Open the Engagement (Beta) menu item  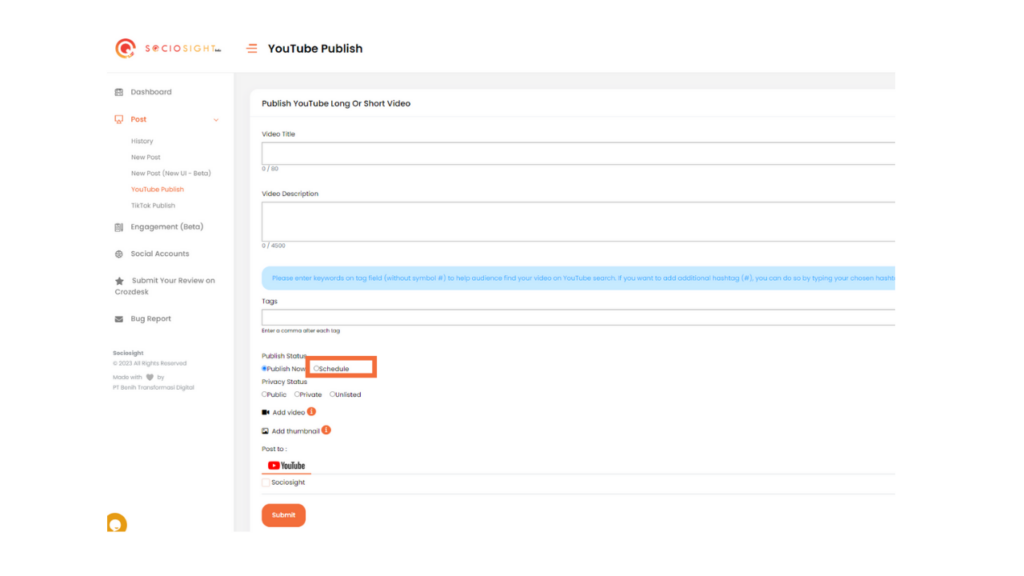tap(167, 227)
